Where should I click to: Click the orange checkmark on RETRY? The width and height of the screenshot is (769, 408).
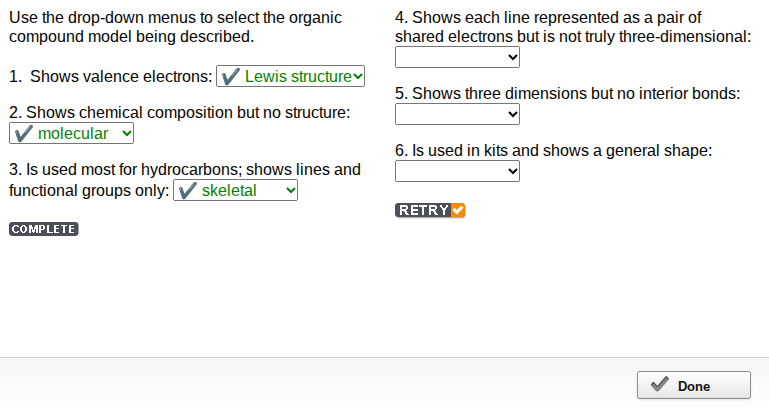[458, 210]
